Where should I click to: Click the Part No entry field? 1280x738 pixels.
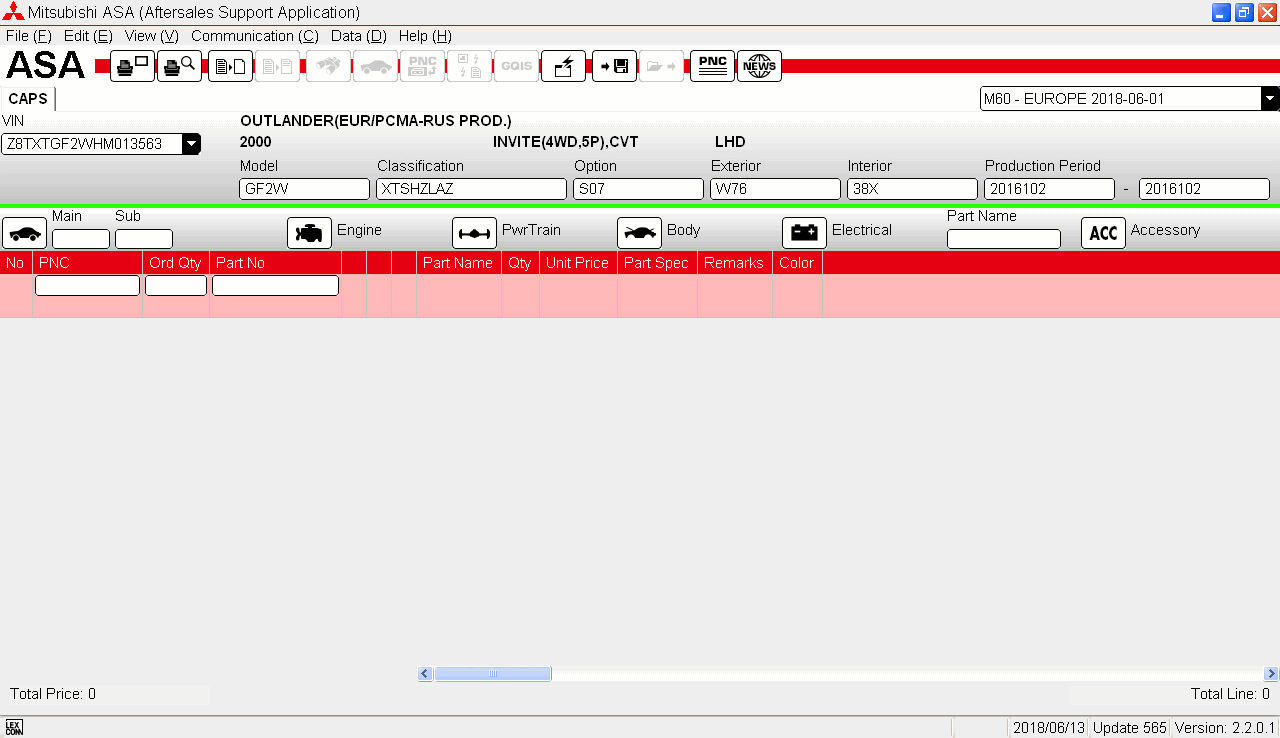click(275, 286)
